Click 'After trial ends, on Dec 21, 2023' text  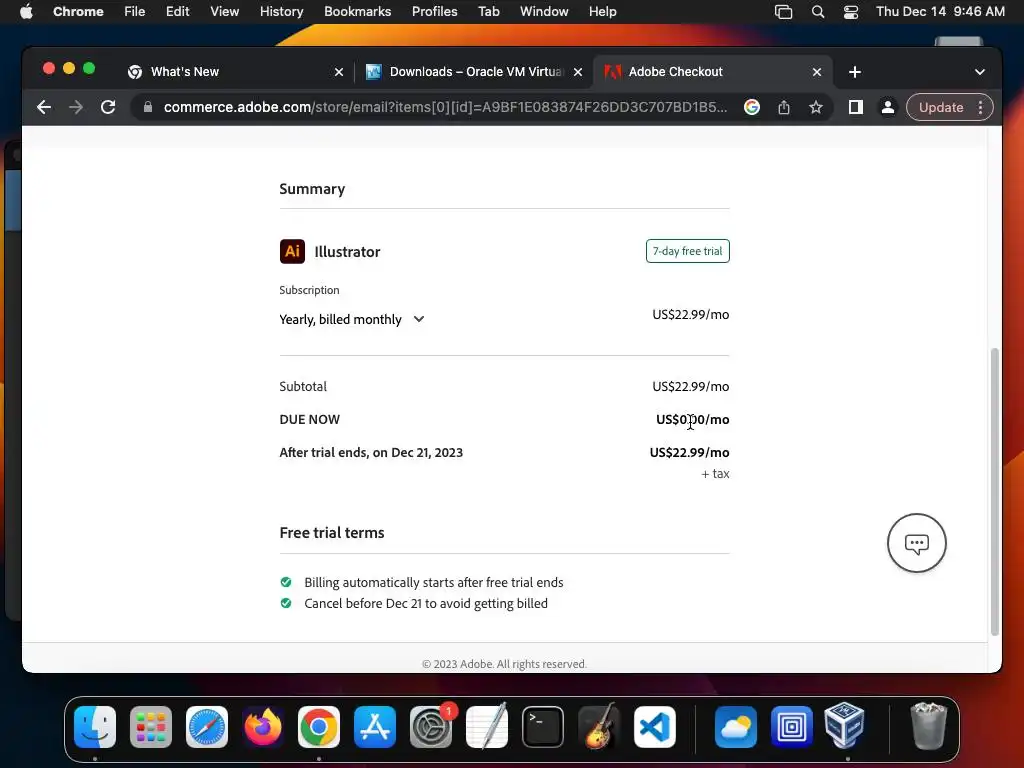(371, 453)
